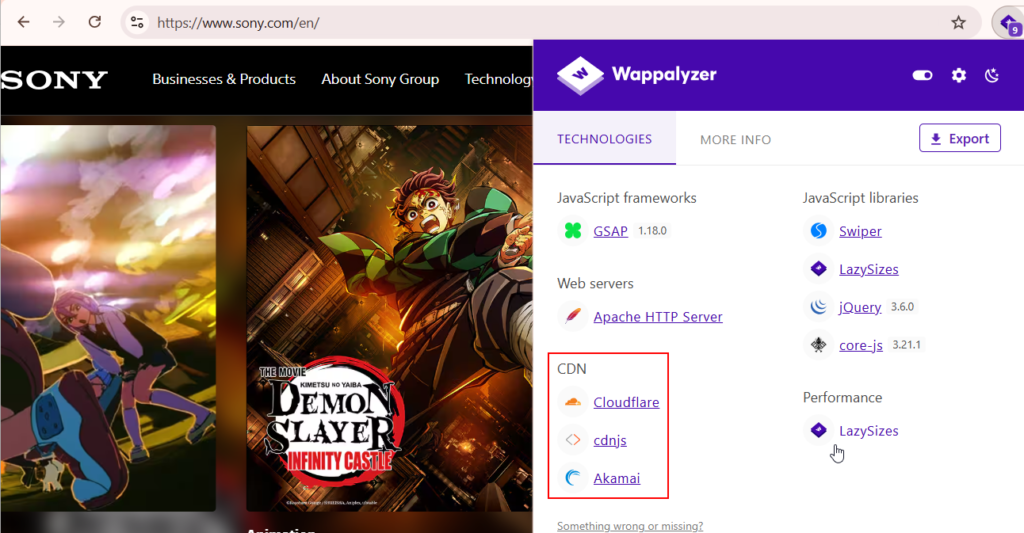Click the Cloudflare cloud icon
Viewport: 1024px width, 533px height.
pos(573,402)
